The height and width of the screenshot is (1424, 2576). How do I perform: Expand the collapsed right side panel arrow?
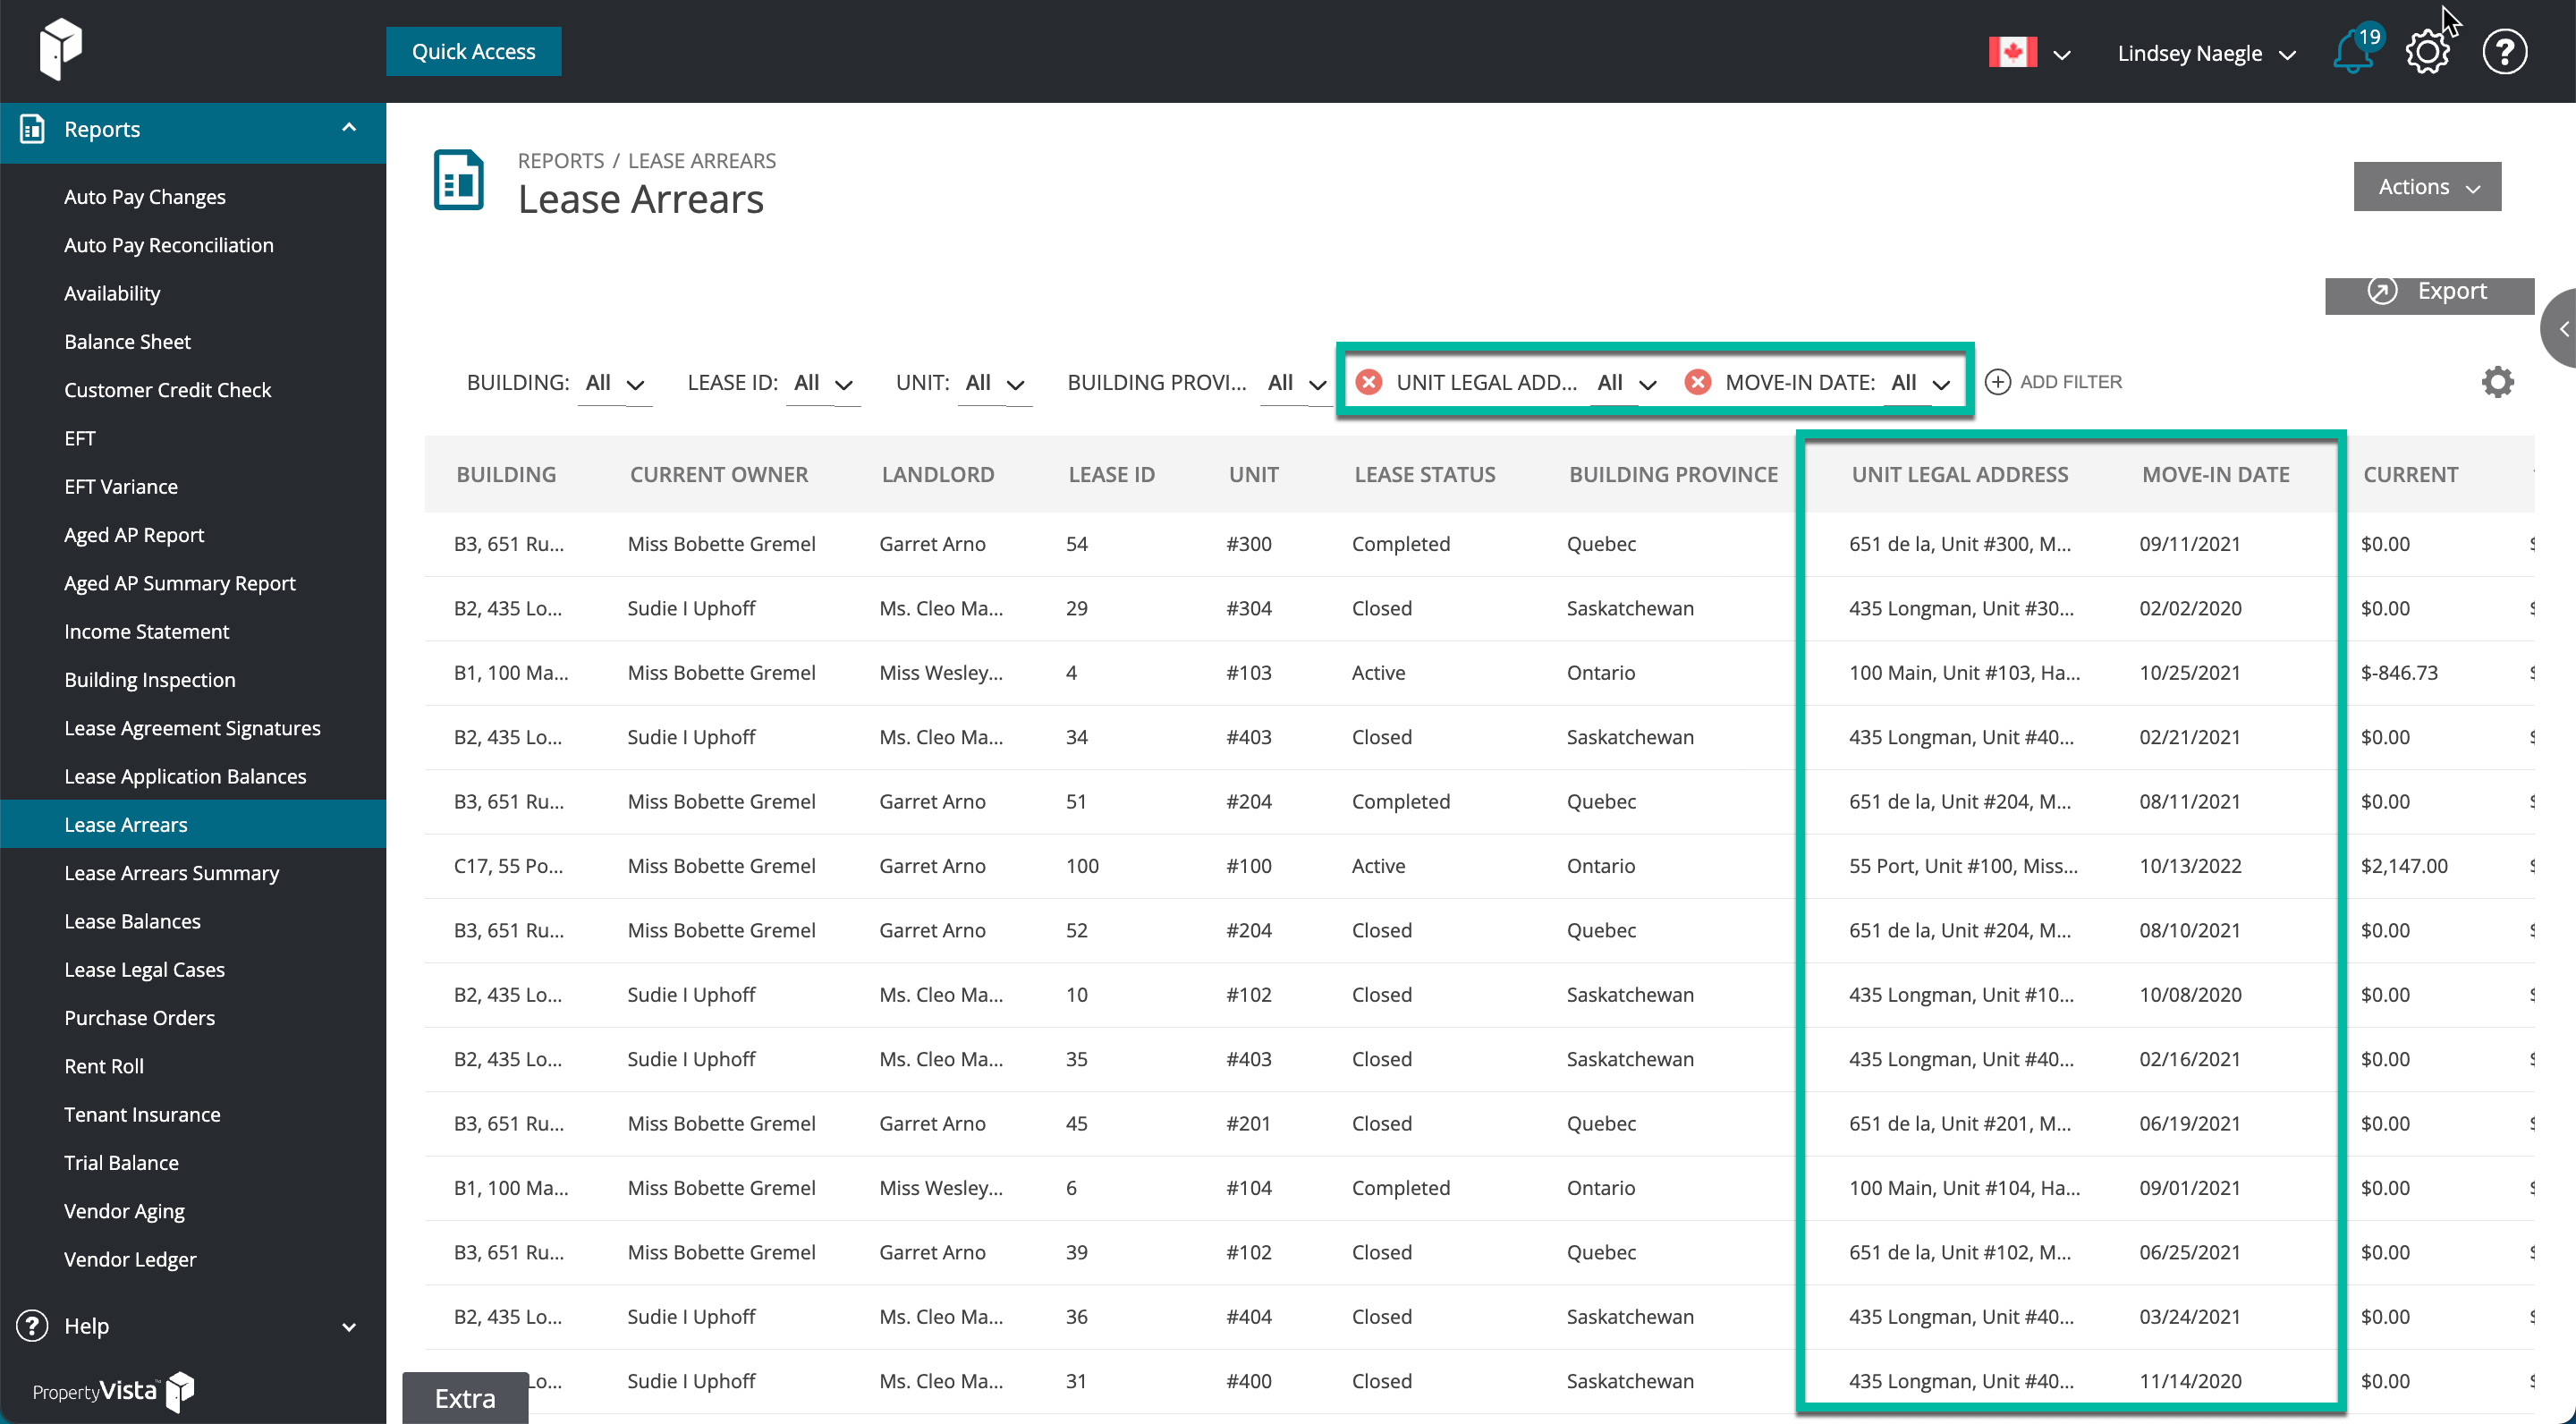2562,329
